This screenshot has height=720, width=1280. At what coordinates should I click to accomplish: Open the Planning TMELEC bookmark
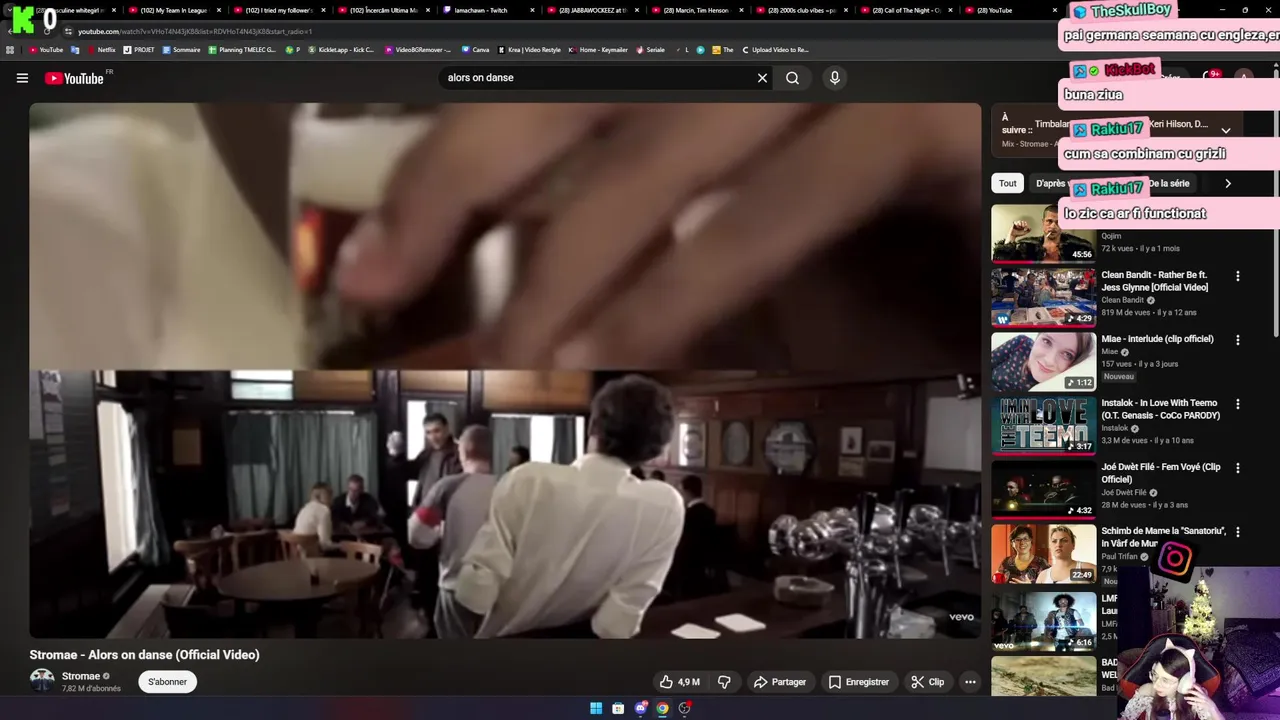[242, 50]
